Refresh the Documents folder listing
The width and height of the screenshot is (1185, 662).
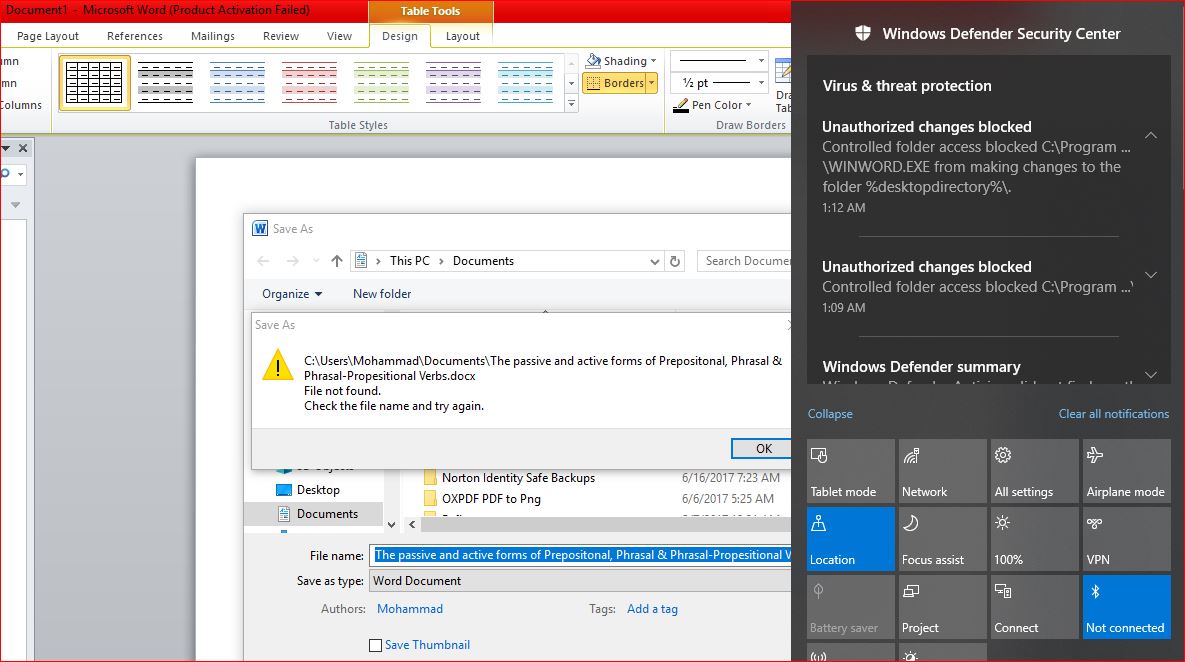click(675, 261)
